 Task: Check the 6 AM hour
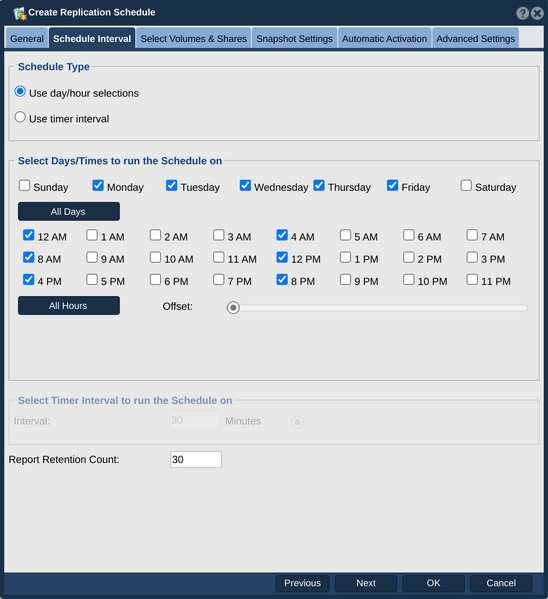click(409, 235)
